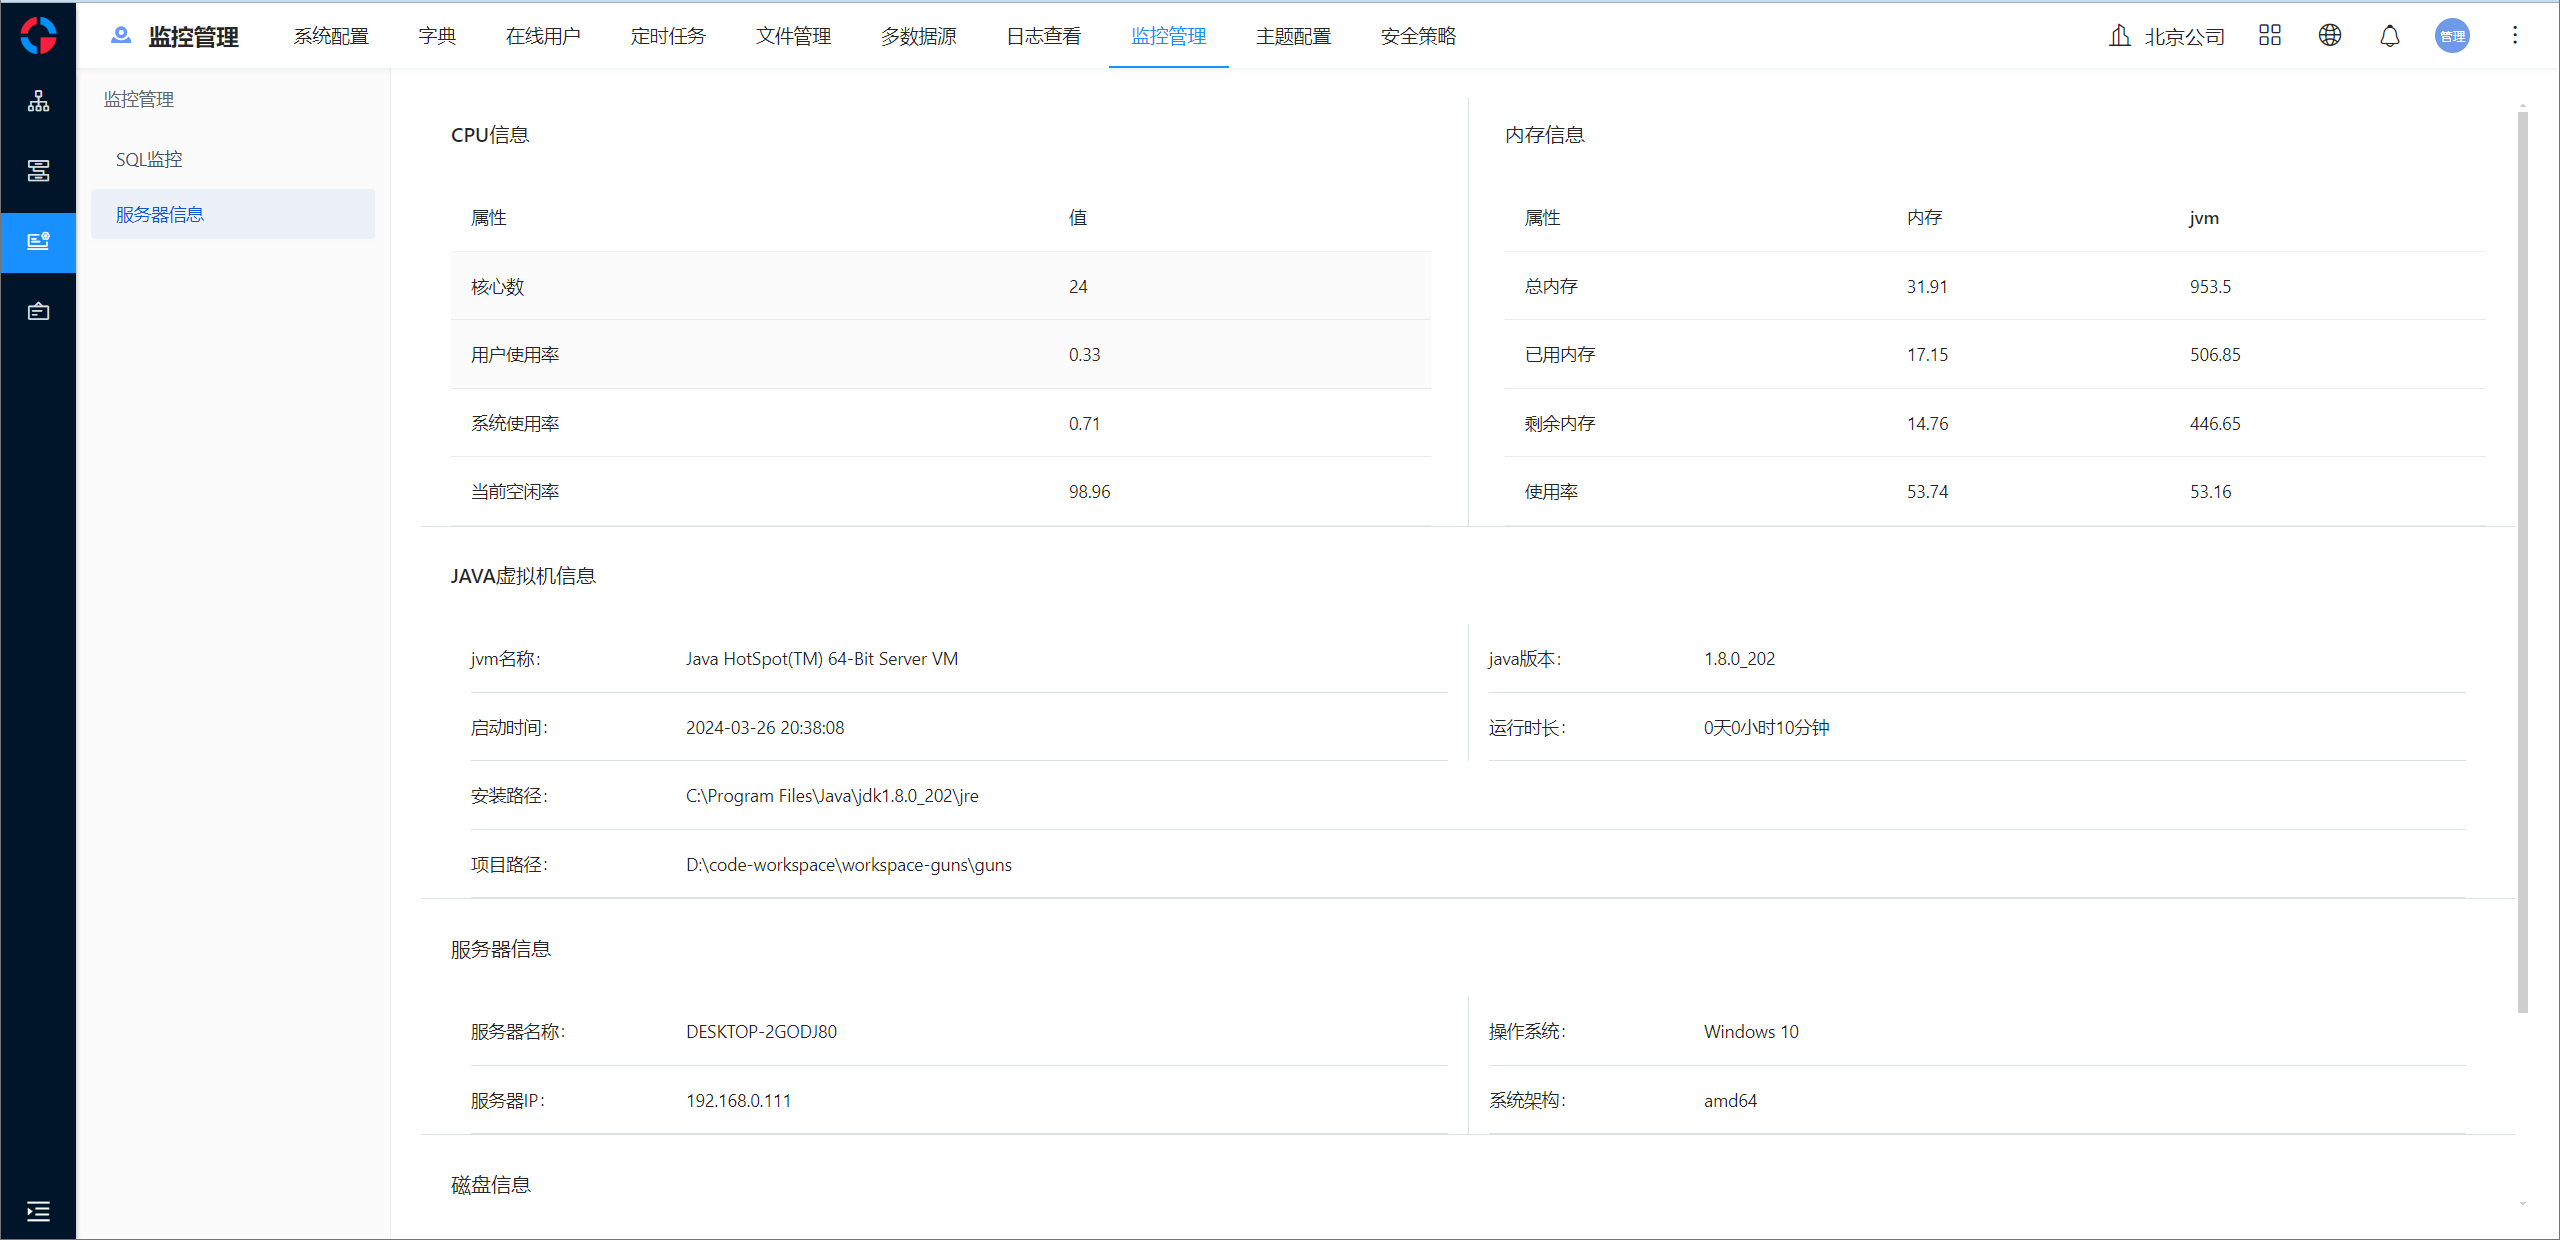Open the second sidebar structure icon
The width and height of the screenshot is (2560, 1240).
[x=38, y=171]
